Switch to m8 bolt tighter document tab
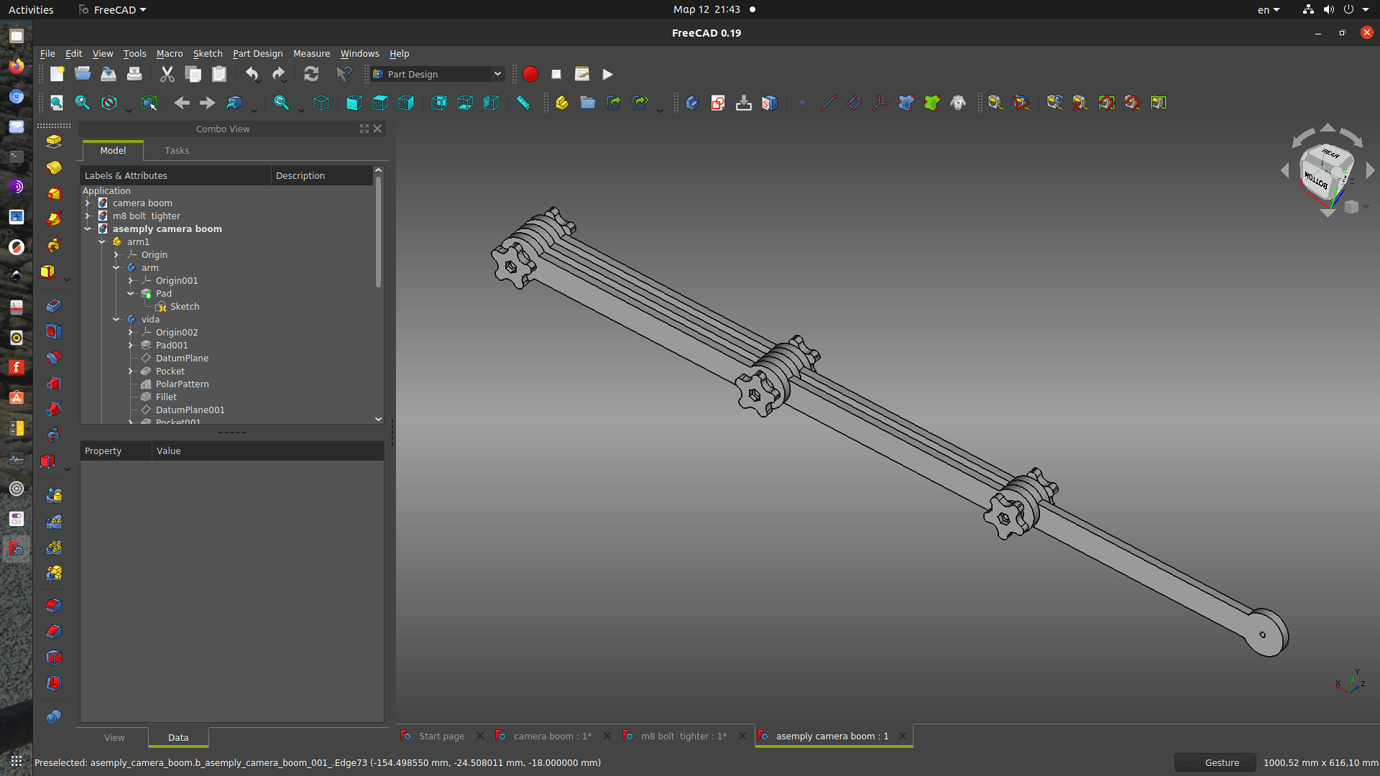 pyautogui.click(x=683, y=736)
